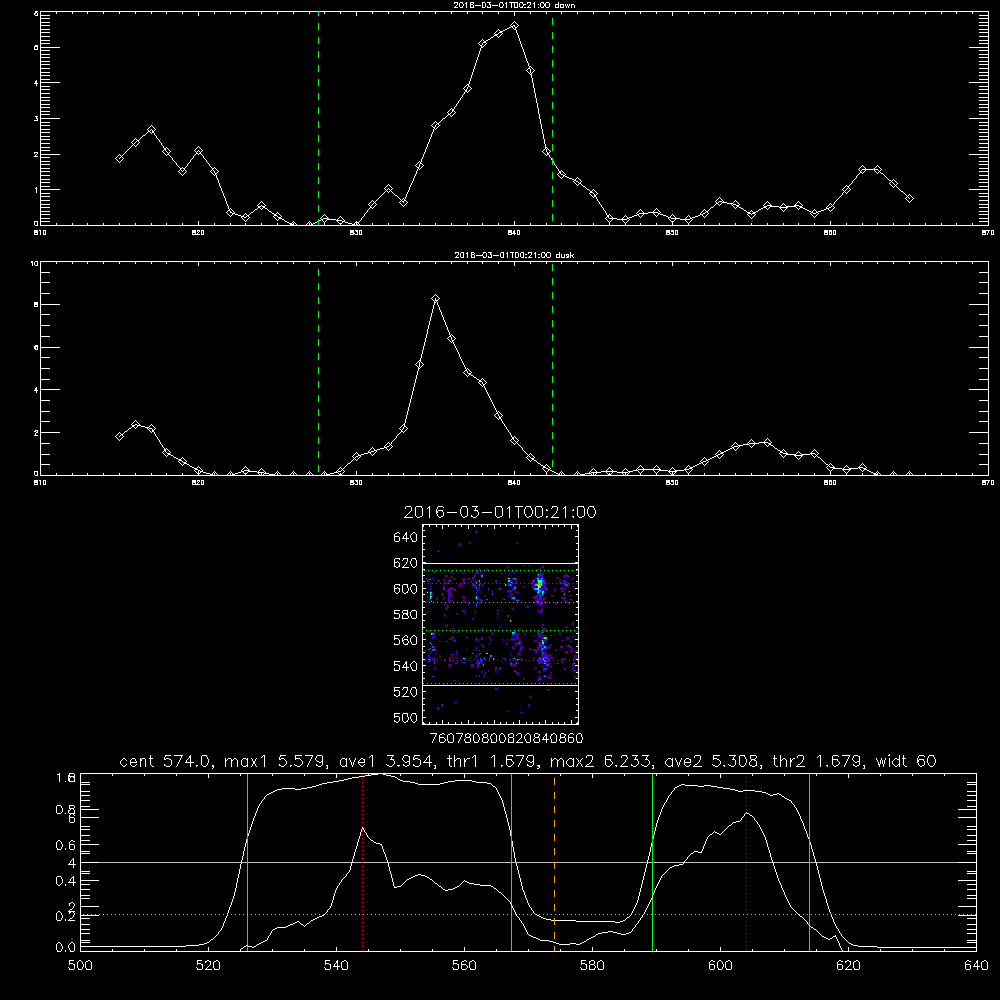Click the x-axis label '620' of bottom plot
1000x1000 pixels.
click(848, 966)
